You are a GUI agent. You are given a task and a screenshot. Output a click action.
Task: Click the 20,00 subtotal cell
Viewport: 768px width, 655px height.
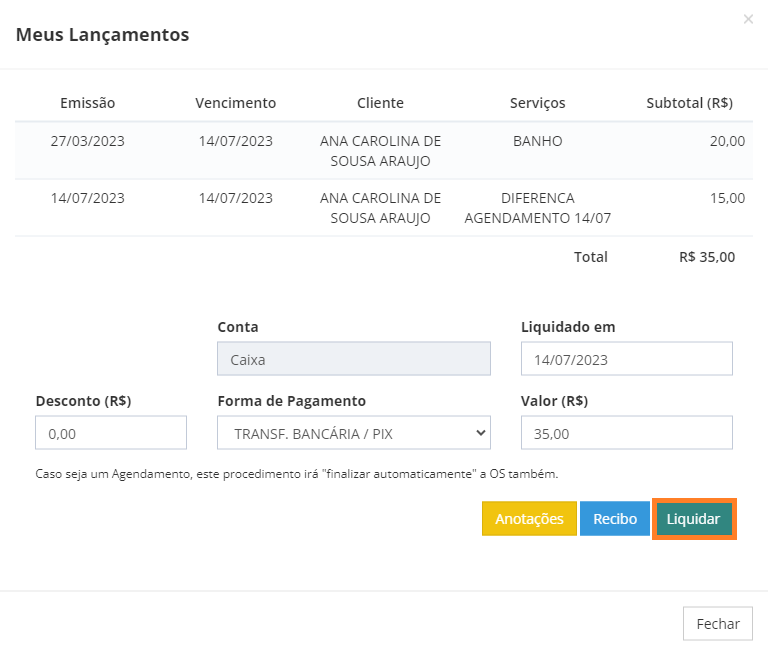(727, 141)
